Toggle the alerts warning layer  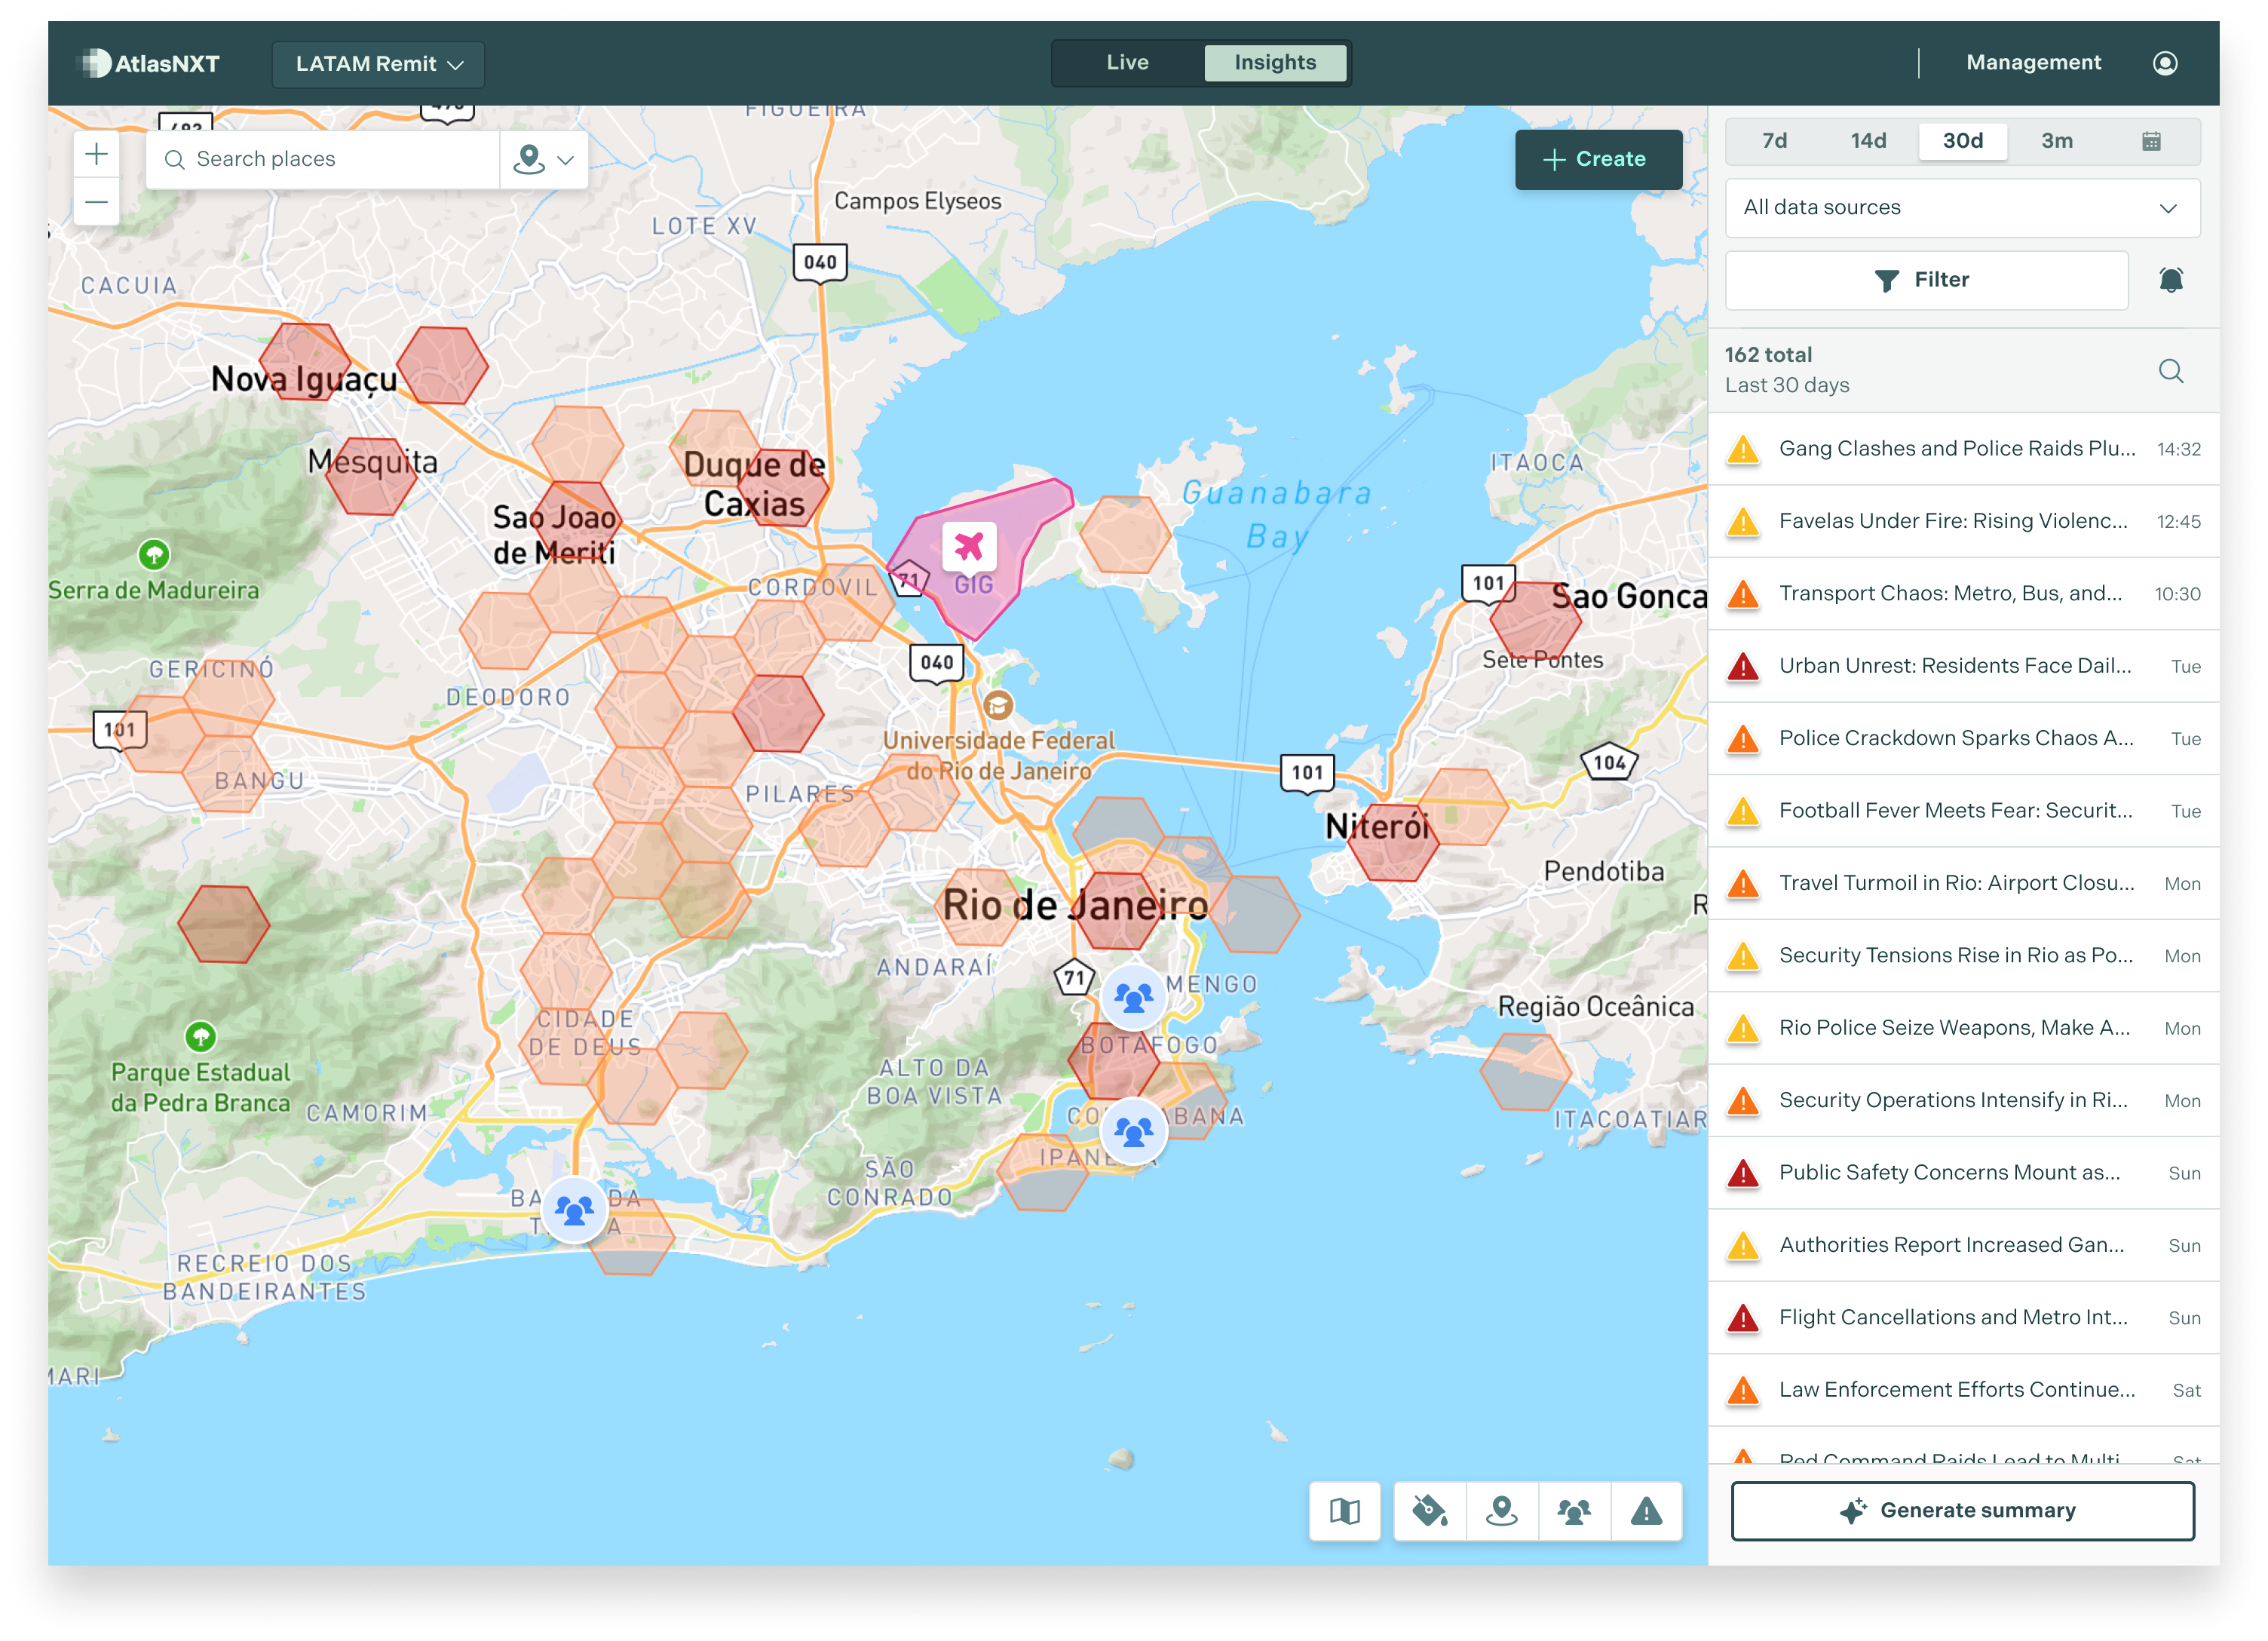pyautogui.click(x=1645, y=1510)
